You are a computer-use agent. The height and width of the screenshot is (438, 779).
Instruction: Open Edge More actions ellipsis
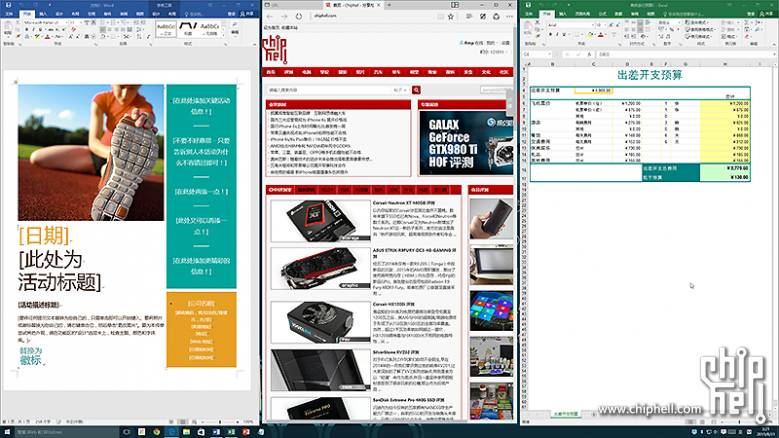[x=510, y=16]
